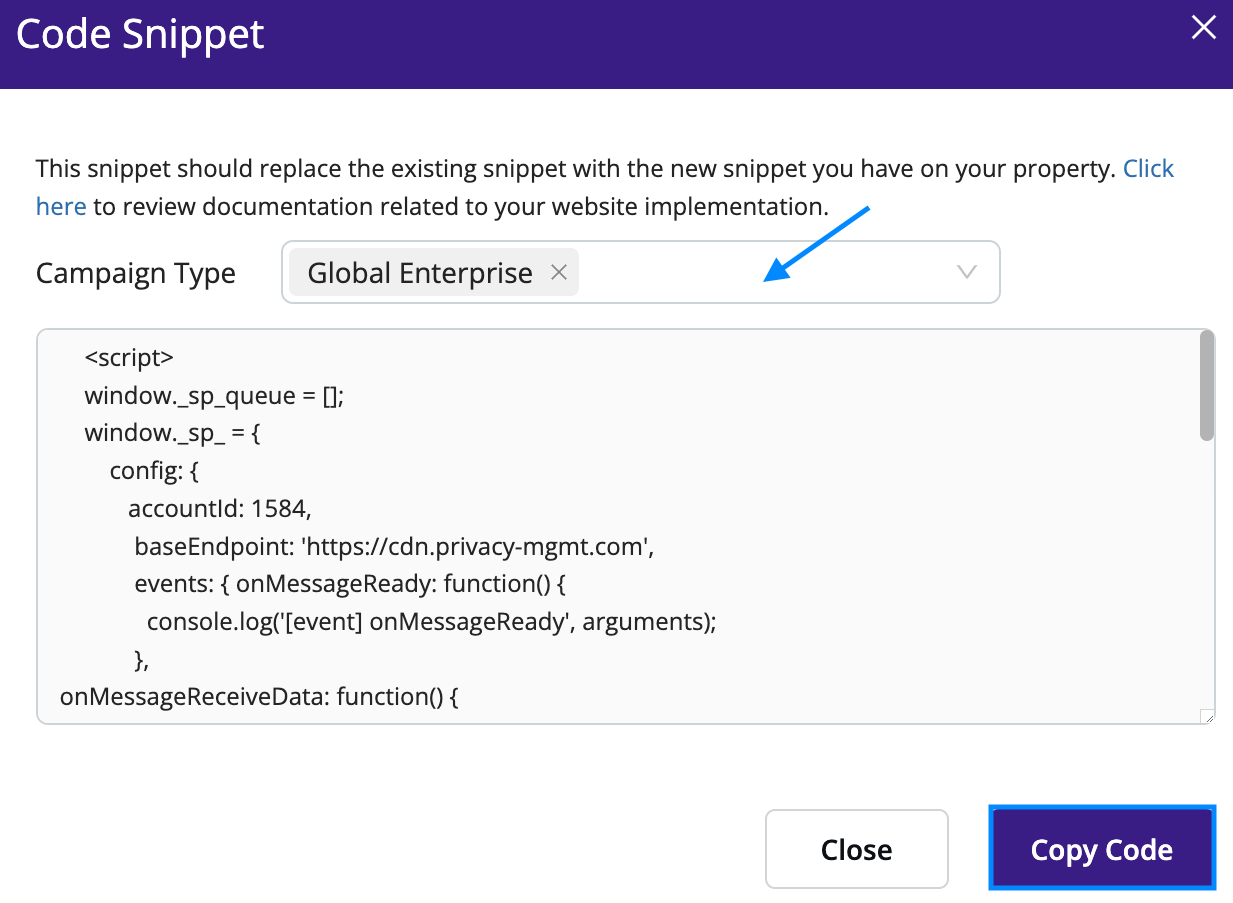This screenshot has height=903, width=1233.
Task: Click the code snippet vertical scrollbar thumb
Action: [x=1207, y=385]
